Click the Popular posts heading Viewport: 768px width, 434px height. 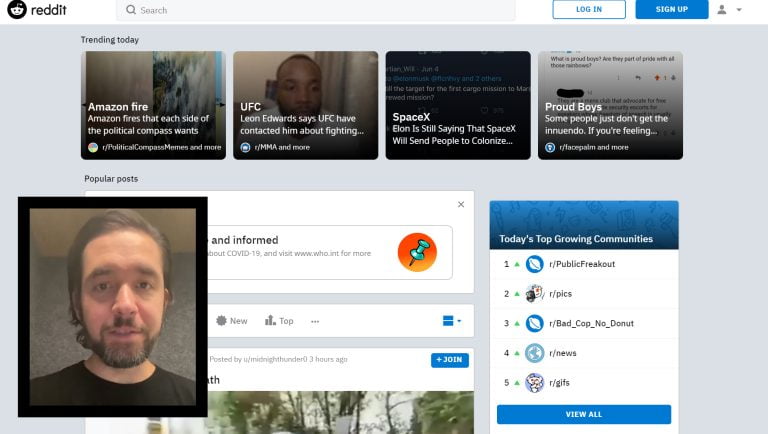[x=111, y=179]
